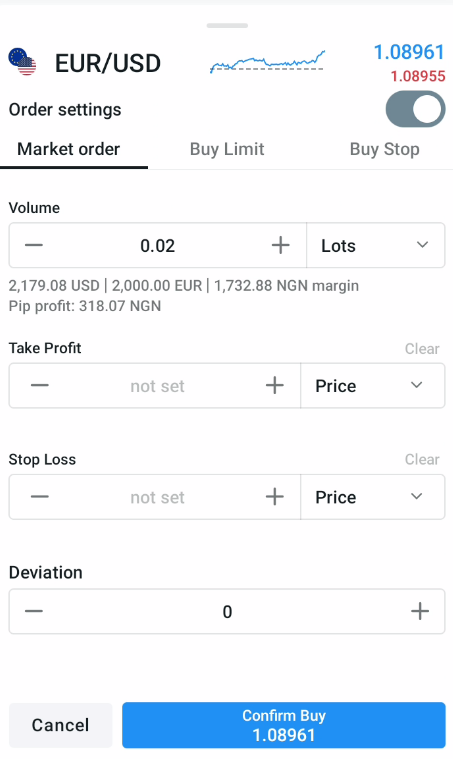Decrease Deviation with the minus icon
This screenshot has width=453, height=759.
click(34, 611)
